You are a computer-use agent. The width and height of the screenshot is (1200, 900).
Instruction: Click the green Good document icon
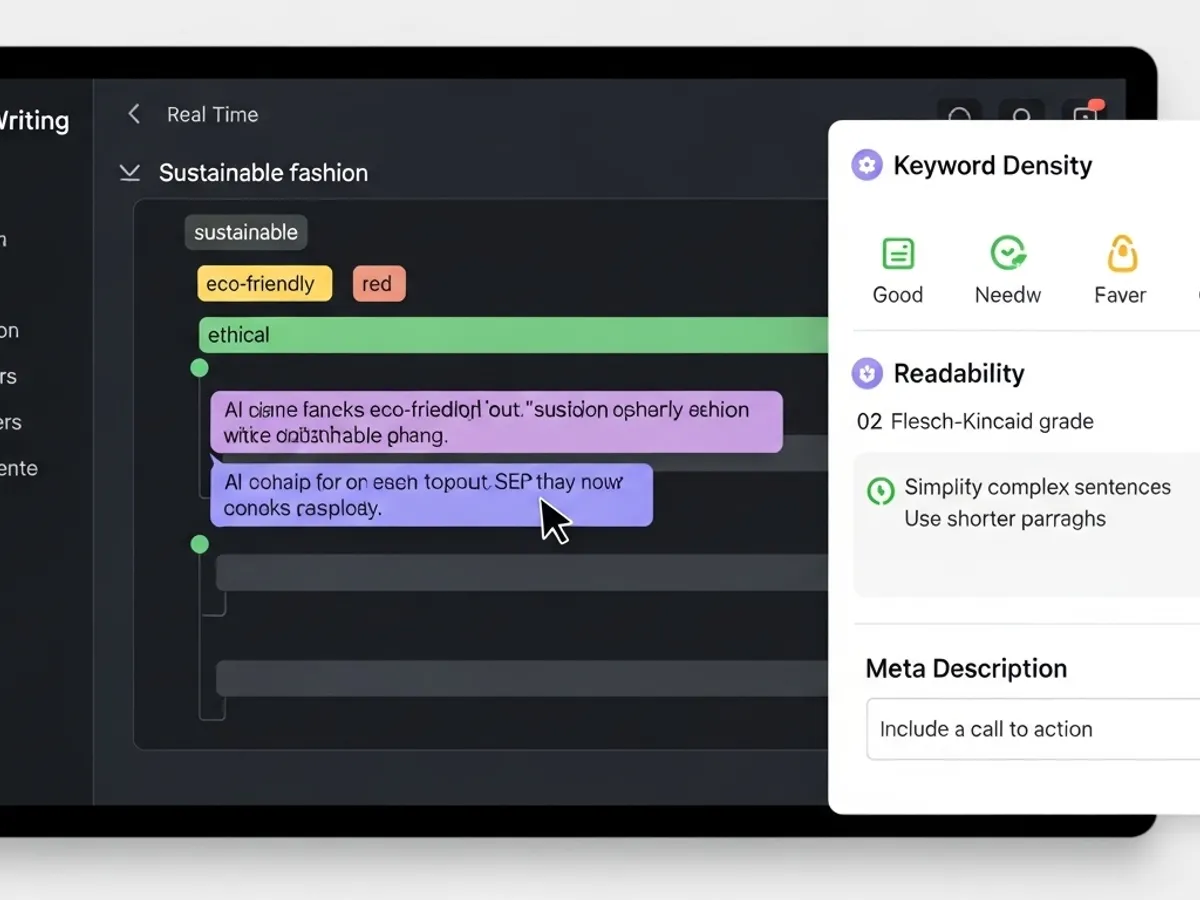tap(898, 253)
